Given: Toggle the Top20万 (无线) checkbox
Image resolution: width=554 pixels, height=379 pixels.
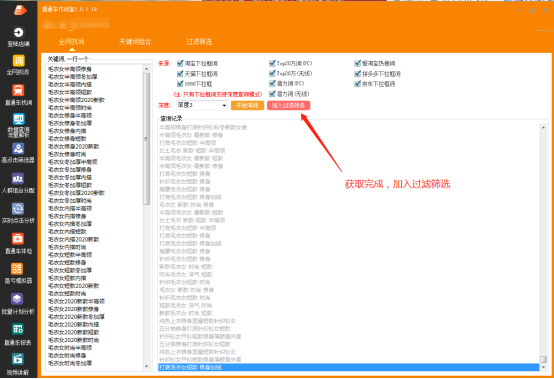Looking at the screenshot, I should click(272, 73).
